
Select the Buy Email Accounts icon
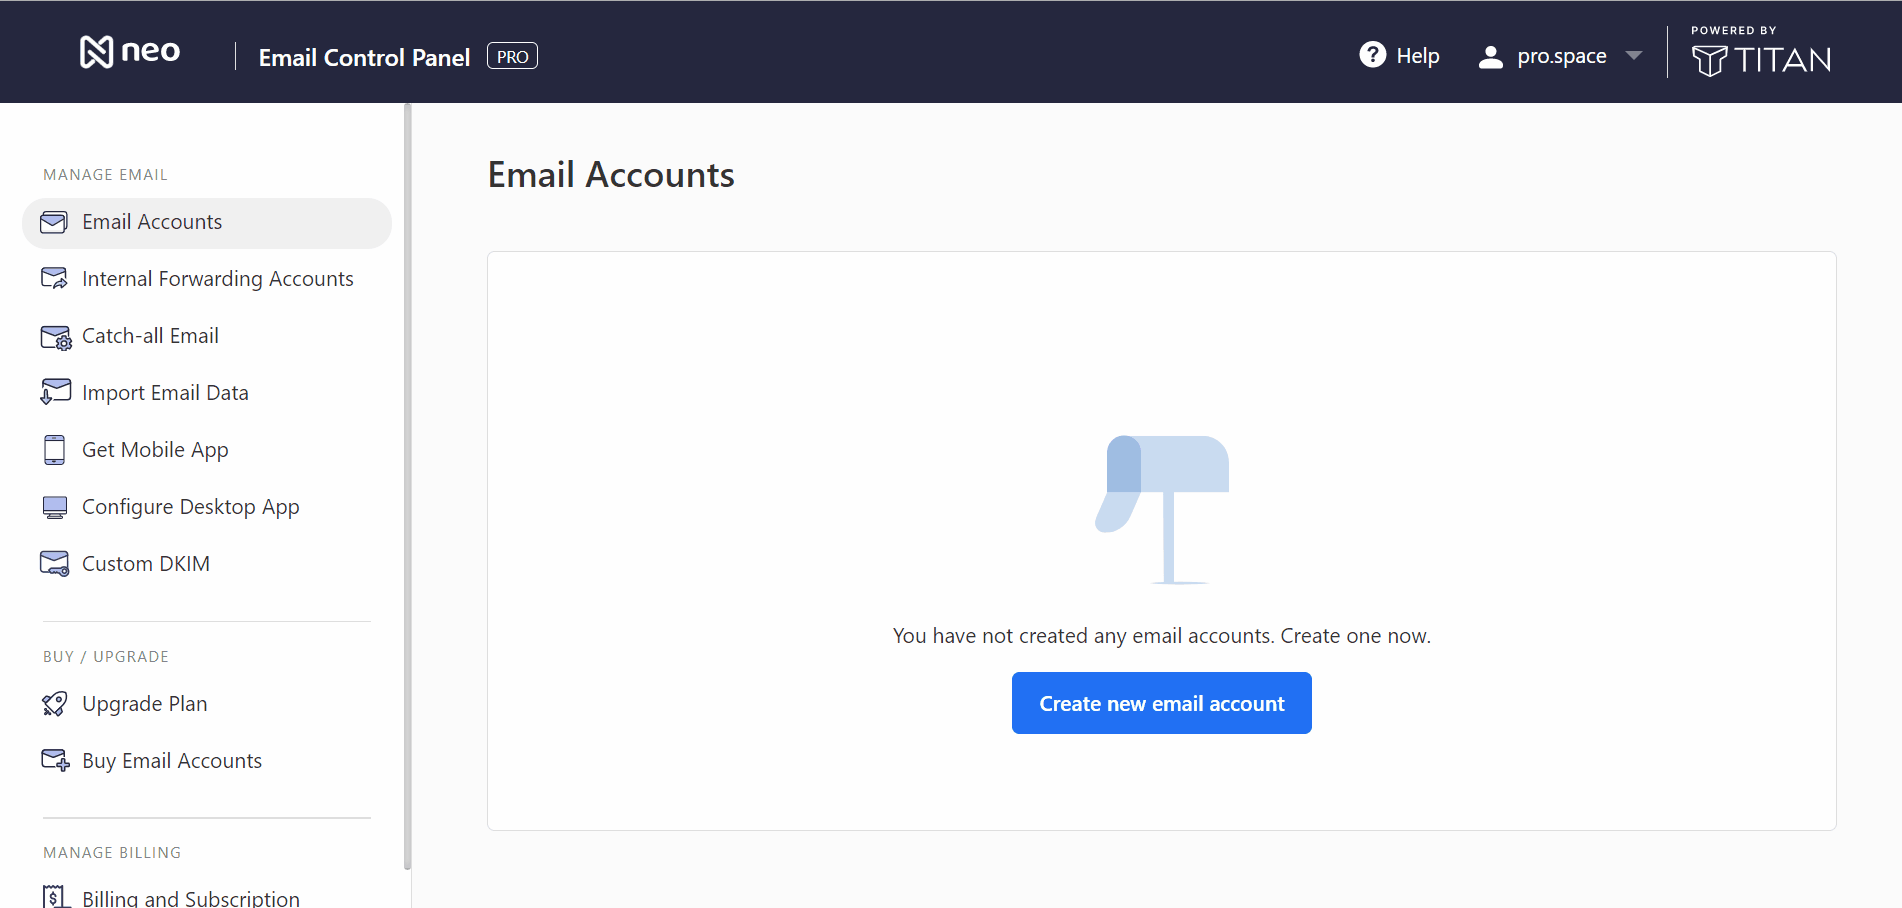pyautogui.click(x=54, y=760)
